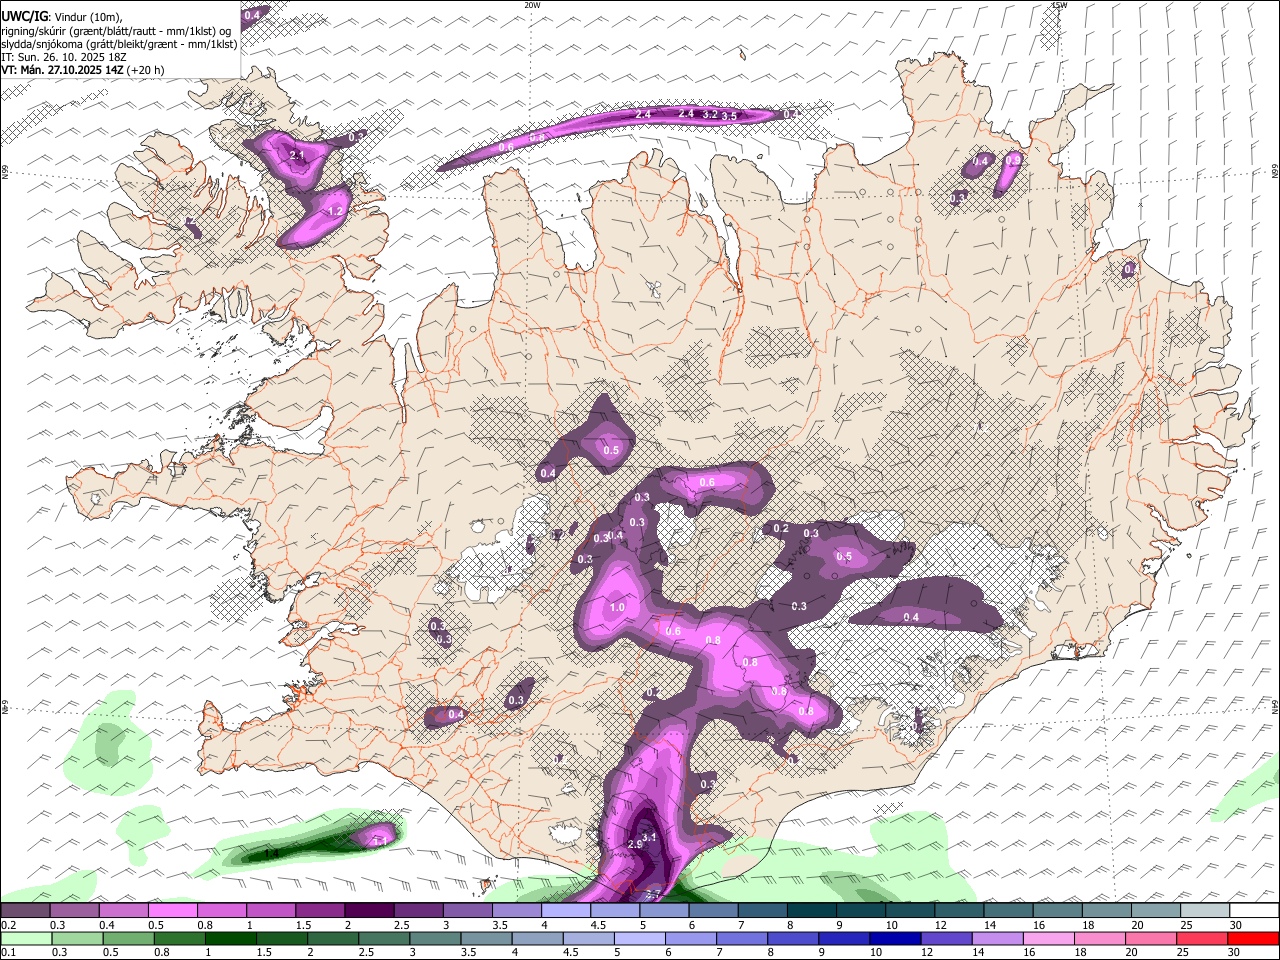1280x960 pixels.
Task: Click the bright red rain swatch above 30
Action: (1254, 938)
